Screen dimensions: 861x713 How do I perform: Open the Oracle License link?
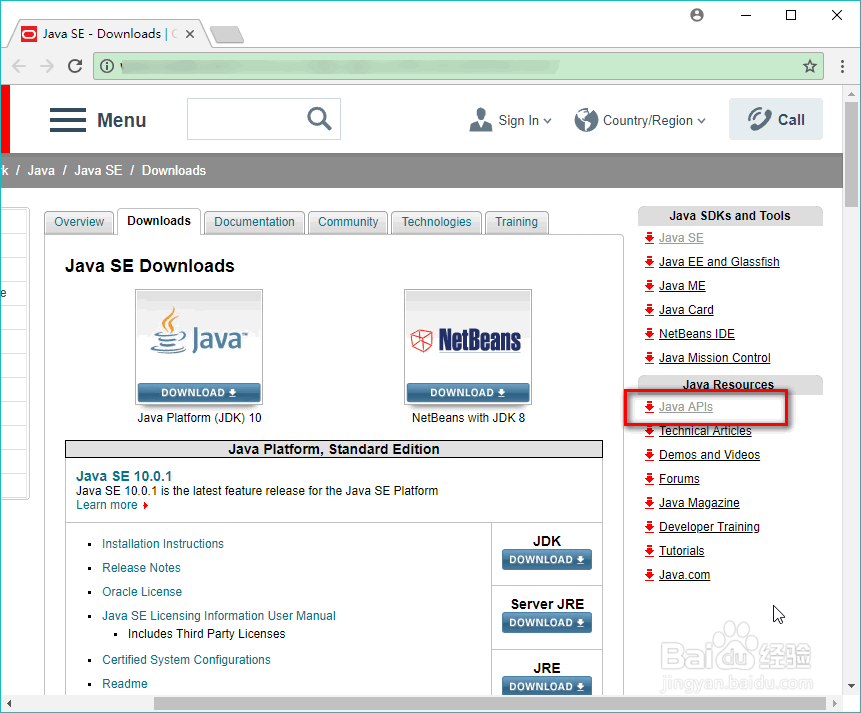point(142,592)
